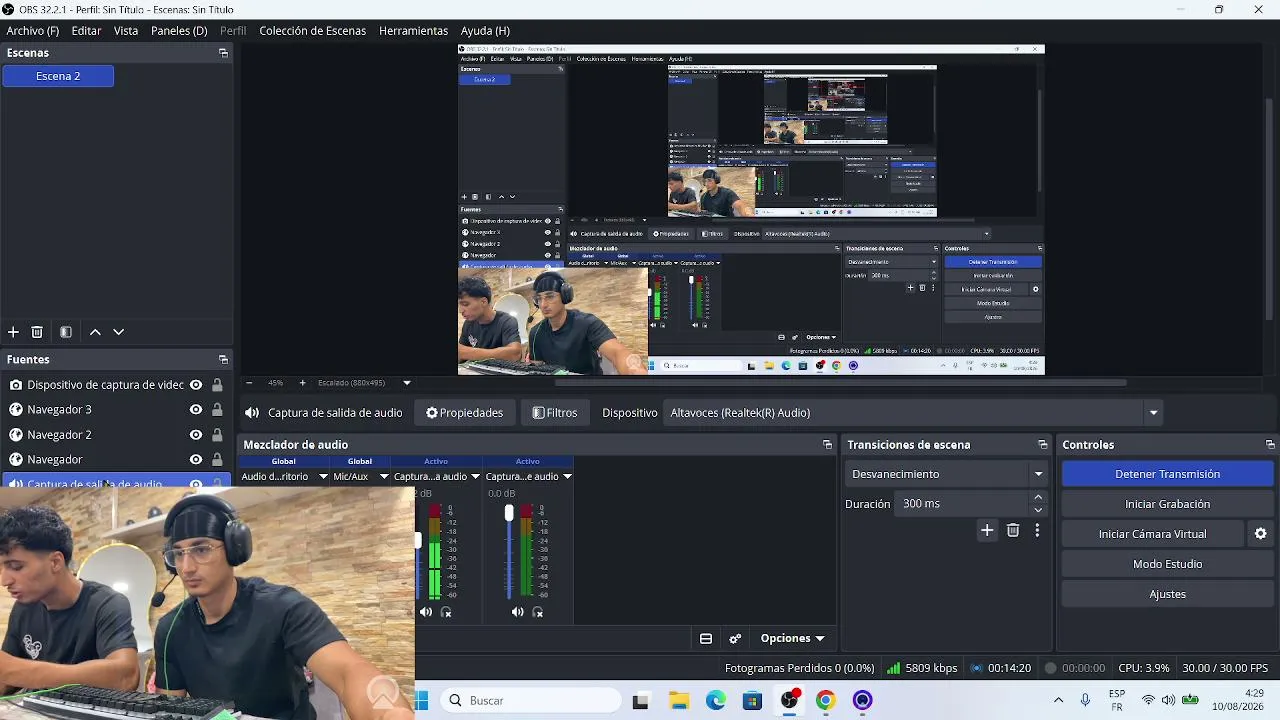The width and height of the screenshot is (1280, 720).
Task: Hide the Dispositivo de captura de video source
Action: pyautogui.click(x=196, y=385)
